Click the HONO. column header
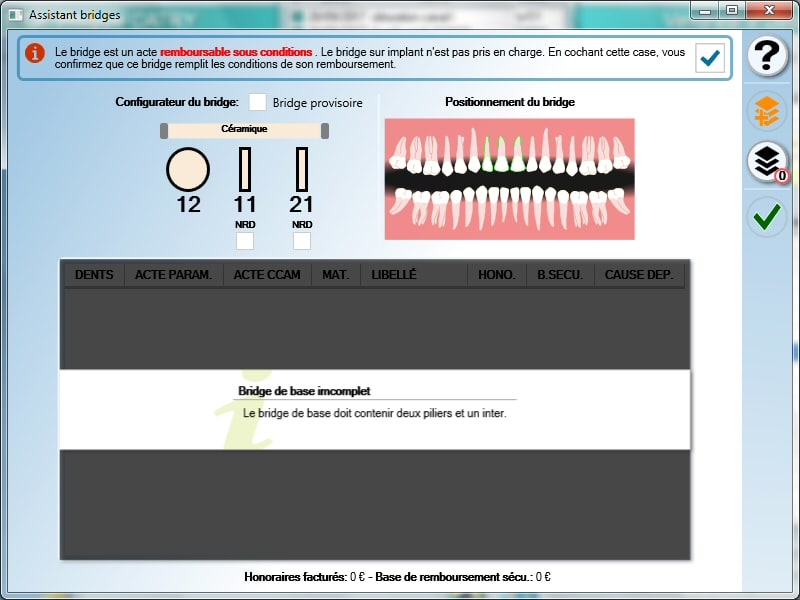 point(497,275)
